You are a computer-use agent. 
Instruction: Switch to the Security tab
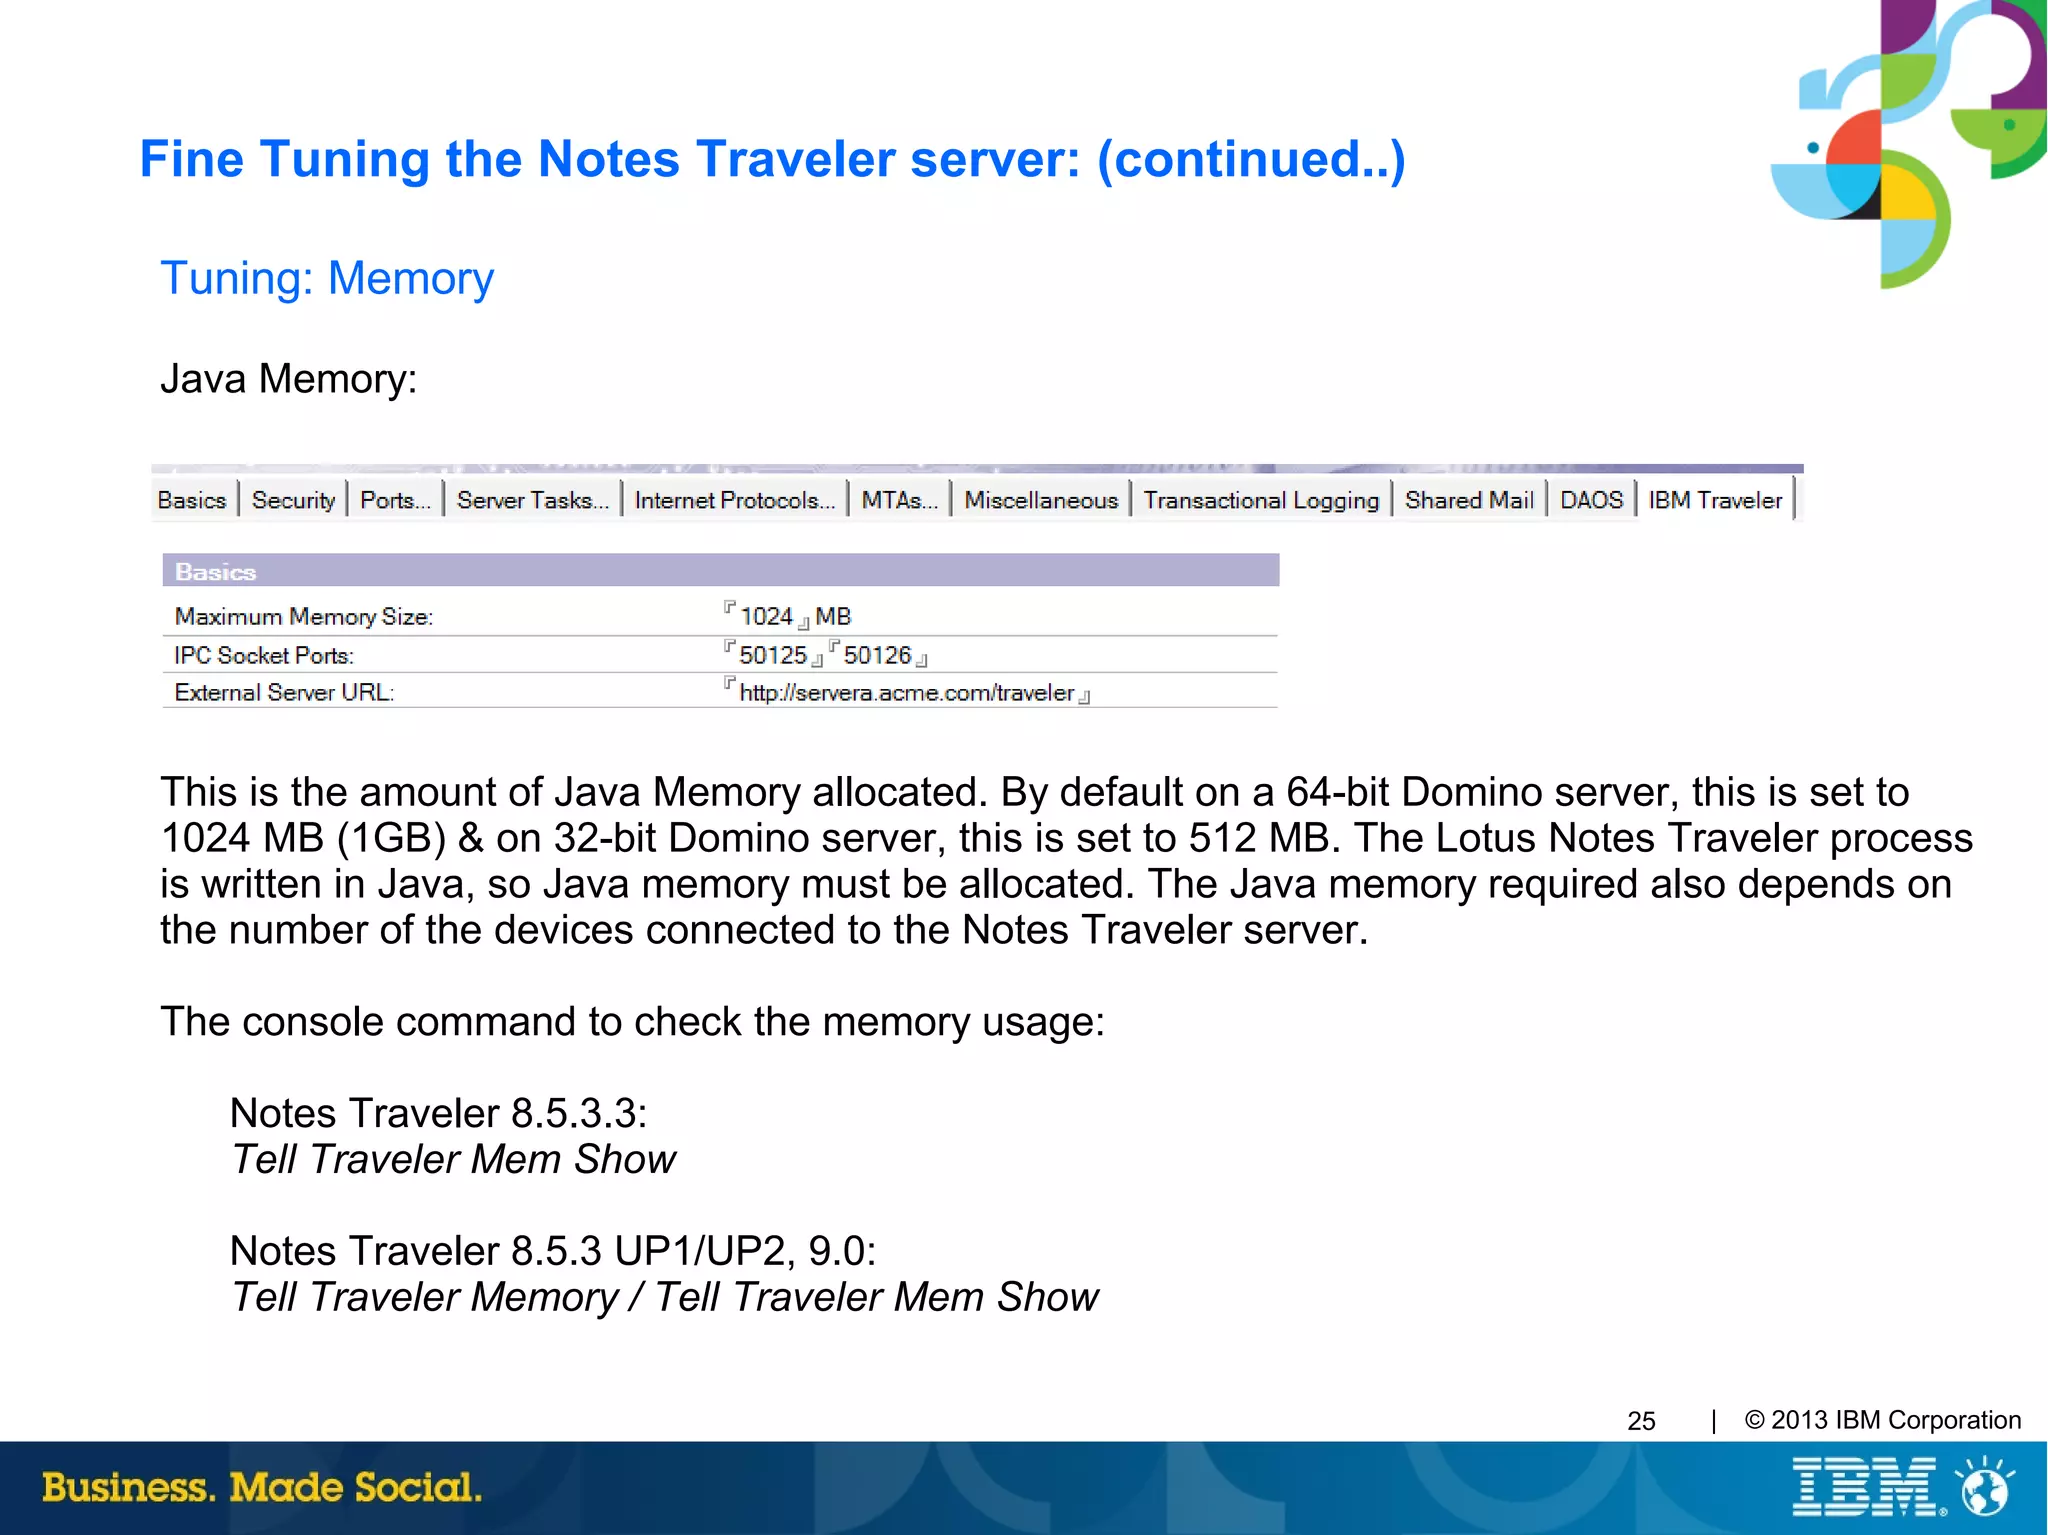click(x=293, y=500)
